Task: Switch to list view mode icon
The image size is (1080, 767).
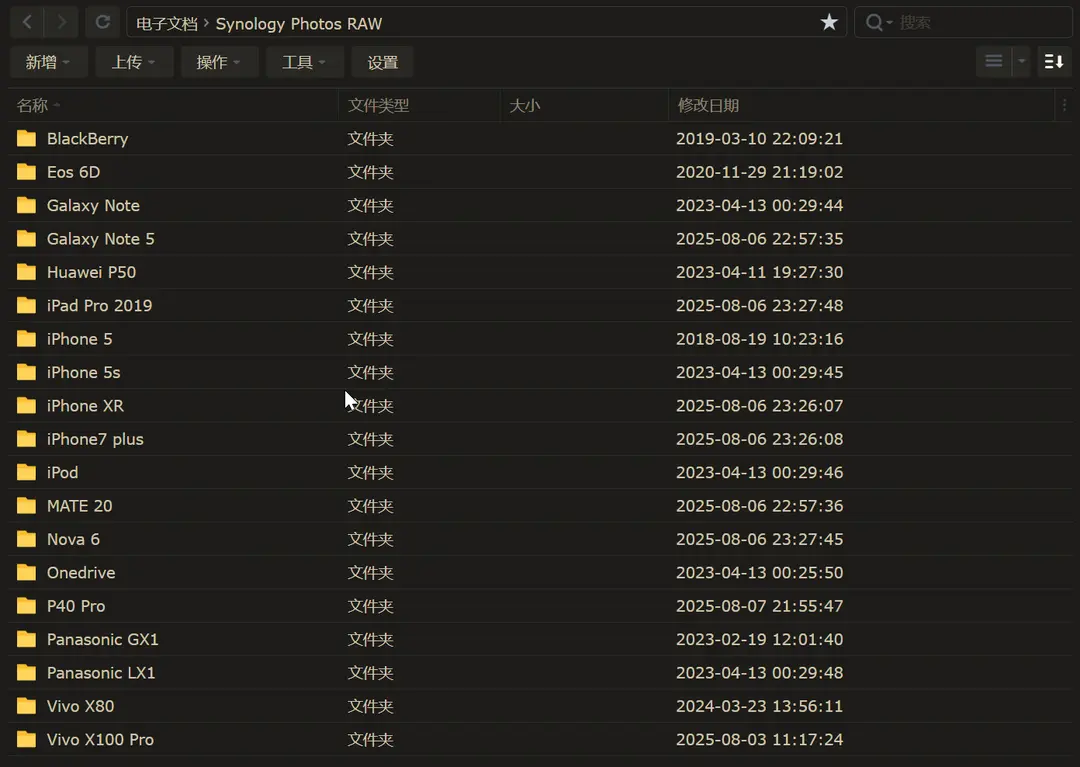Action: (993, 62)
